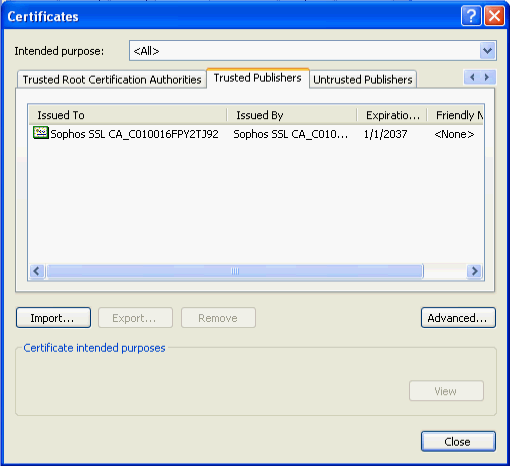Image resolution: width=510 pixels, height=466 pixels.
Task: Click the View button
Action: (446, 391)
